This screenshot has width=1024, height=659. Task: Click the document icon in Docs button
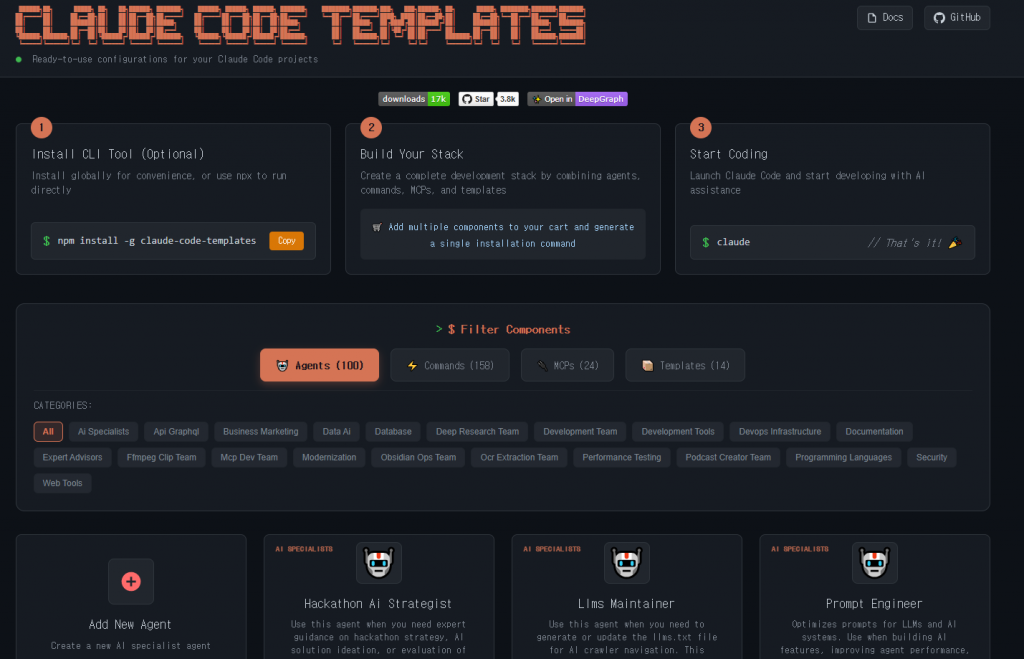(x=872, y=18)
